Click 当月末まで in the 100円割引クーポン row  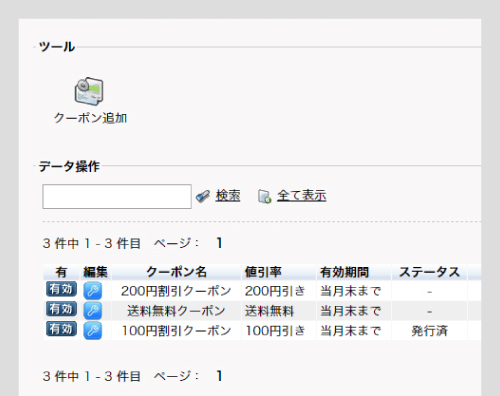point(350,331)
